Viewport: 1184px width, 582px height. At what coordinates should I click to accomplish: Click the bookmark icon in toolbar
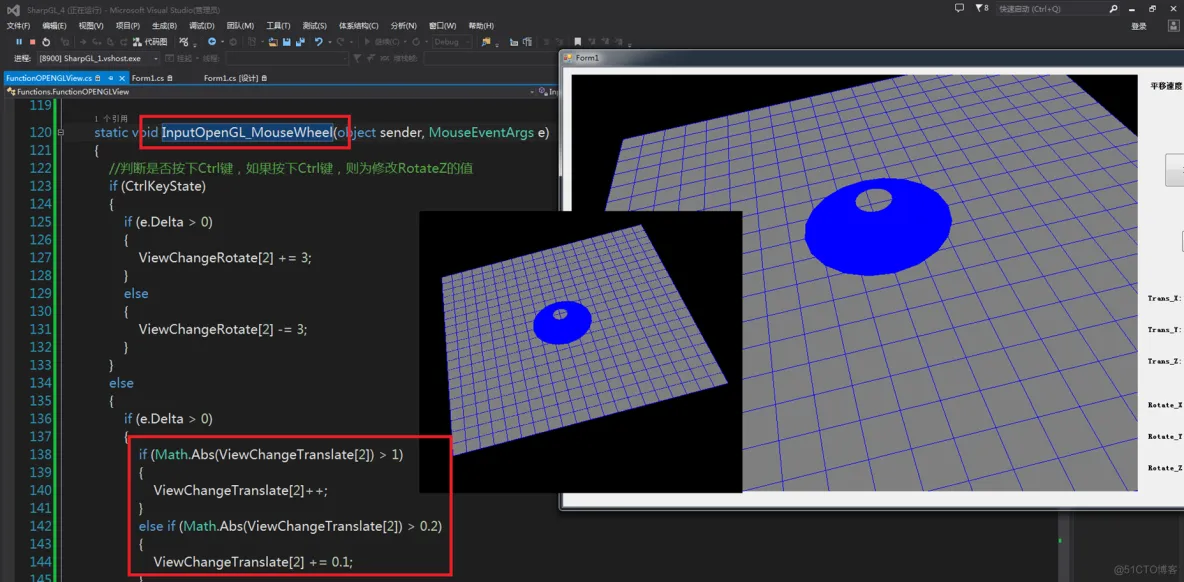[x=578, y=42]
